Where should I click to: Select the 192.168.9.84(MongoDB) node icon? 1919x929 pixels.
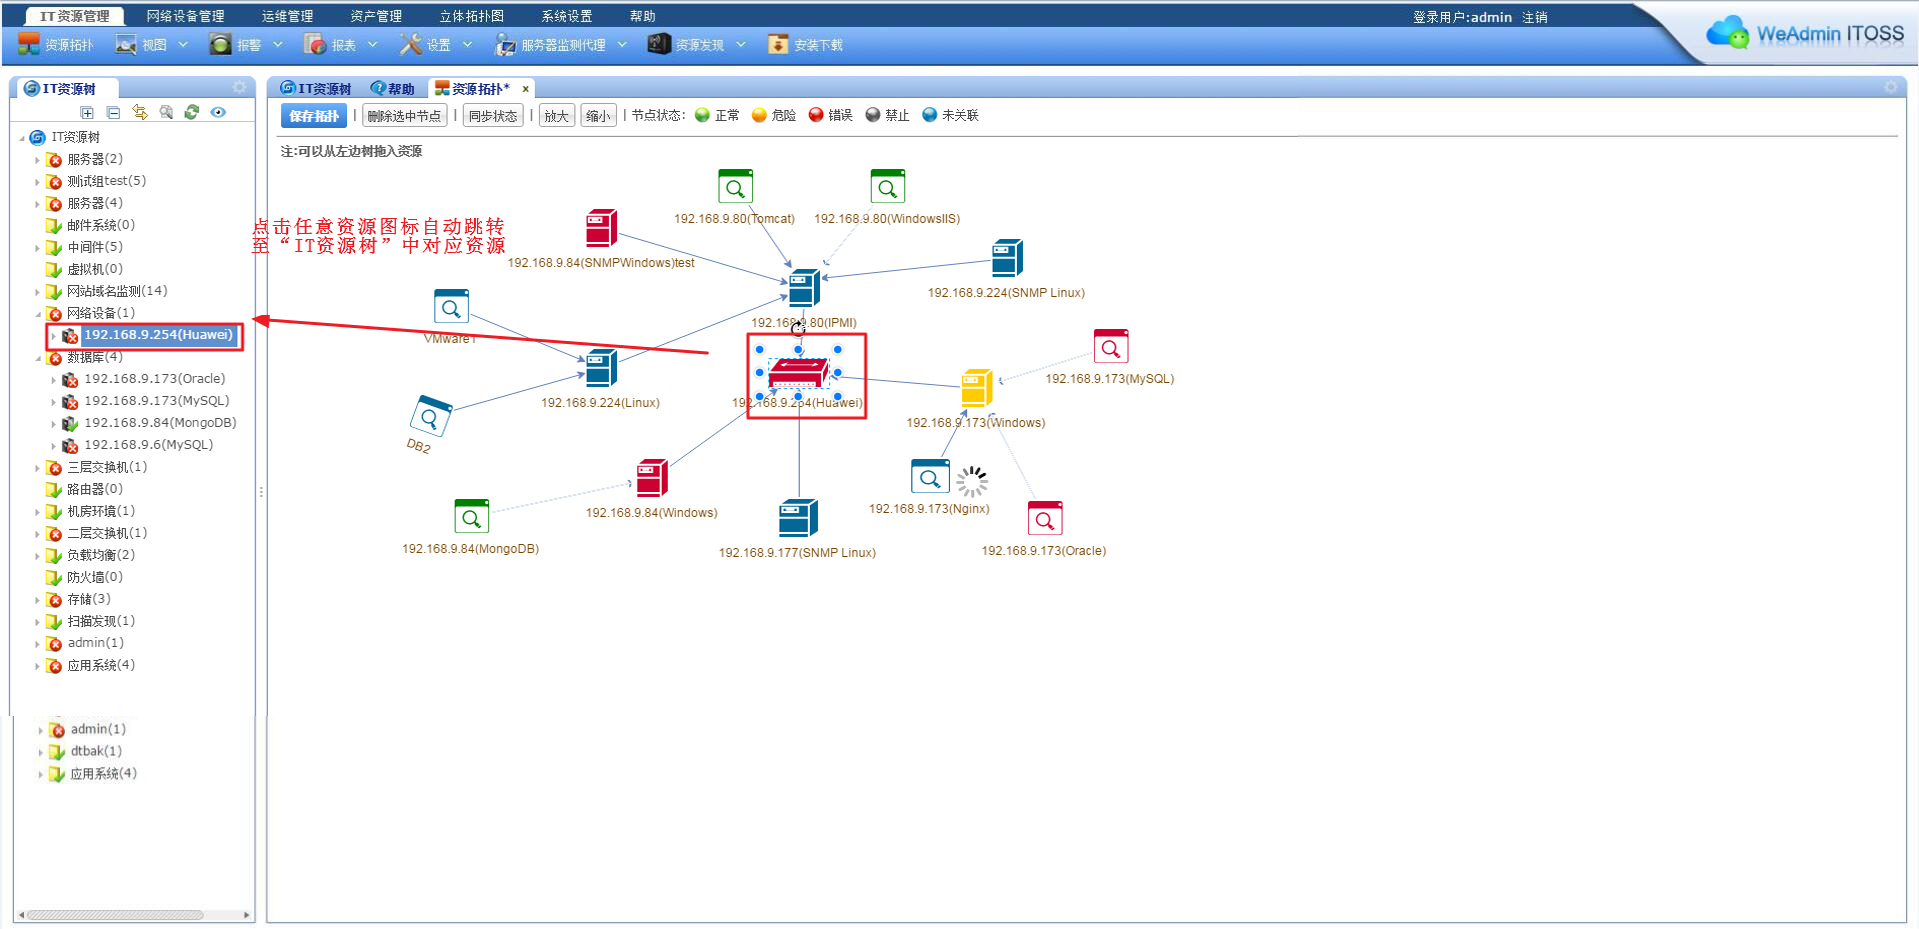pos(471,517)
